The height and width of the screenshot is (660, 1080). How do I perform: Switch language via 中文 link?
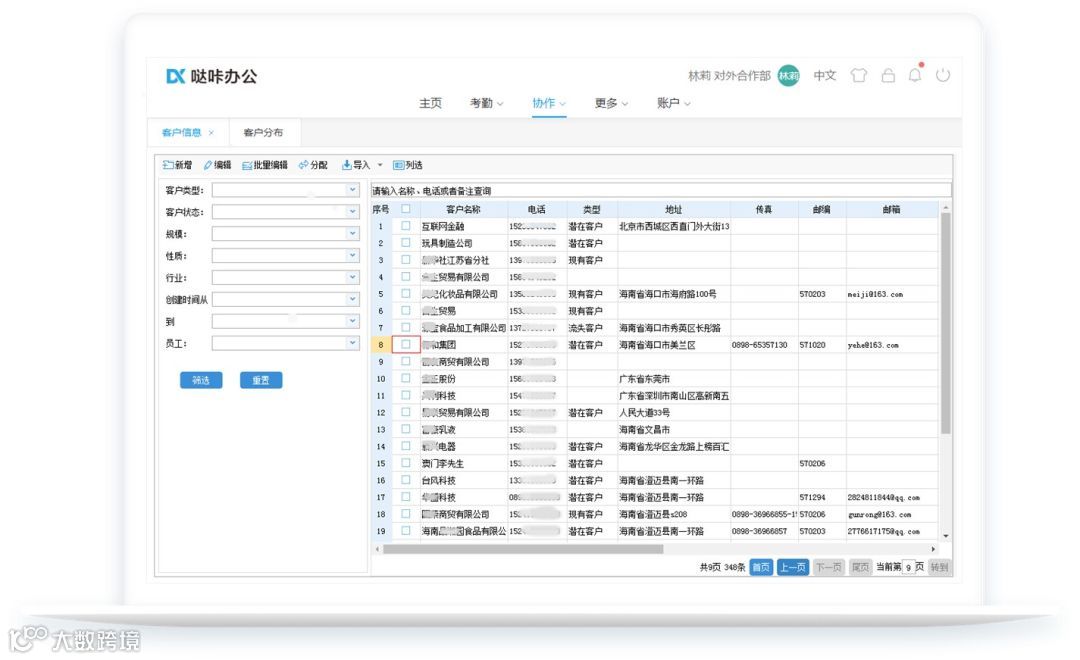tap(824, 76)
